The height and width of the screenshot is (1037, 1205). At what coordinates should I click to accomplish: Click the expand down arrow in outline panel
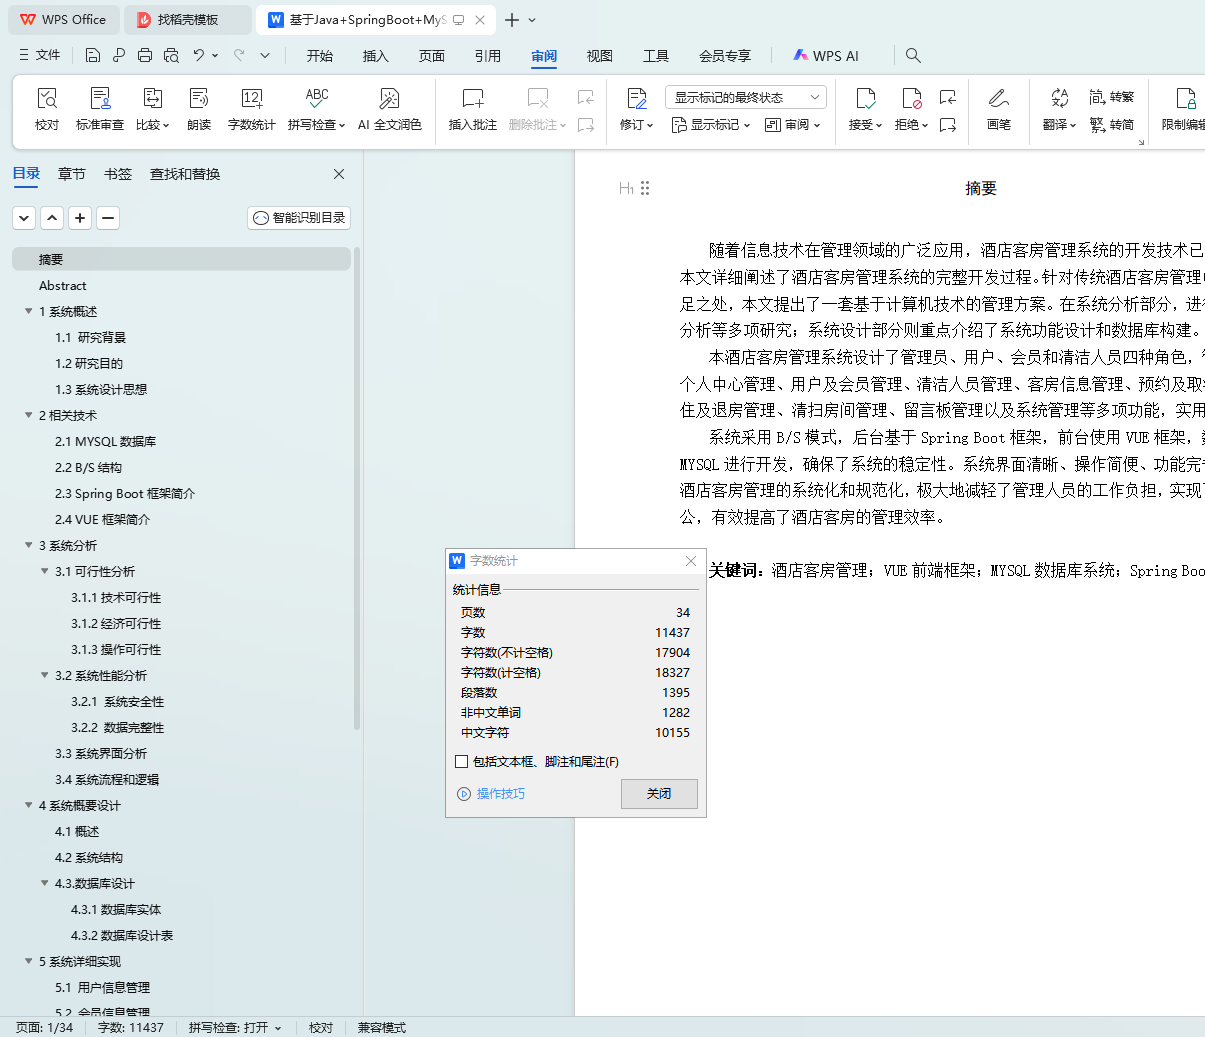tap(25, 218)
